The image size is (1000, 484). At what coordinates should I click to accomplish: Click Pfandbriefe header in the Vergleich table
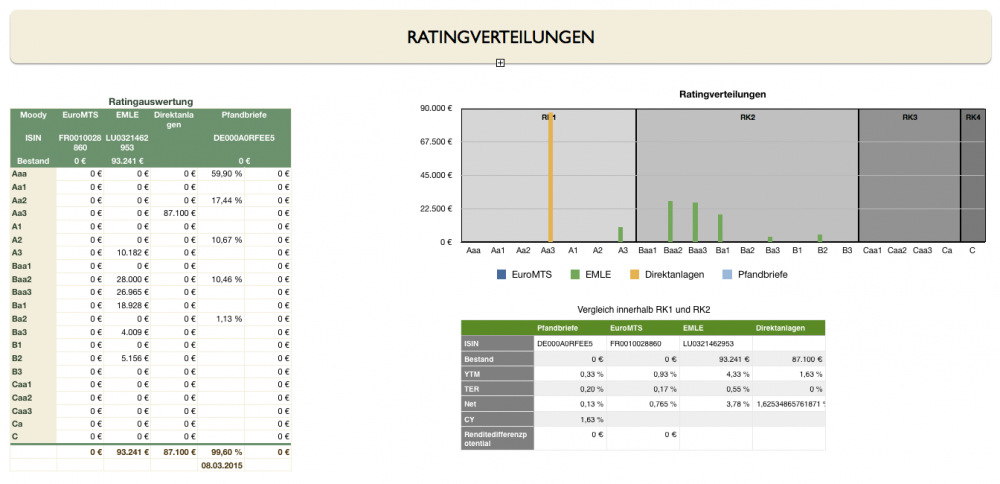[570, 328]
